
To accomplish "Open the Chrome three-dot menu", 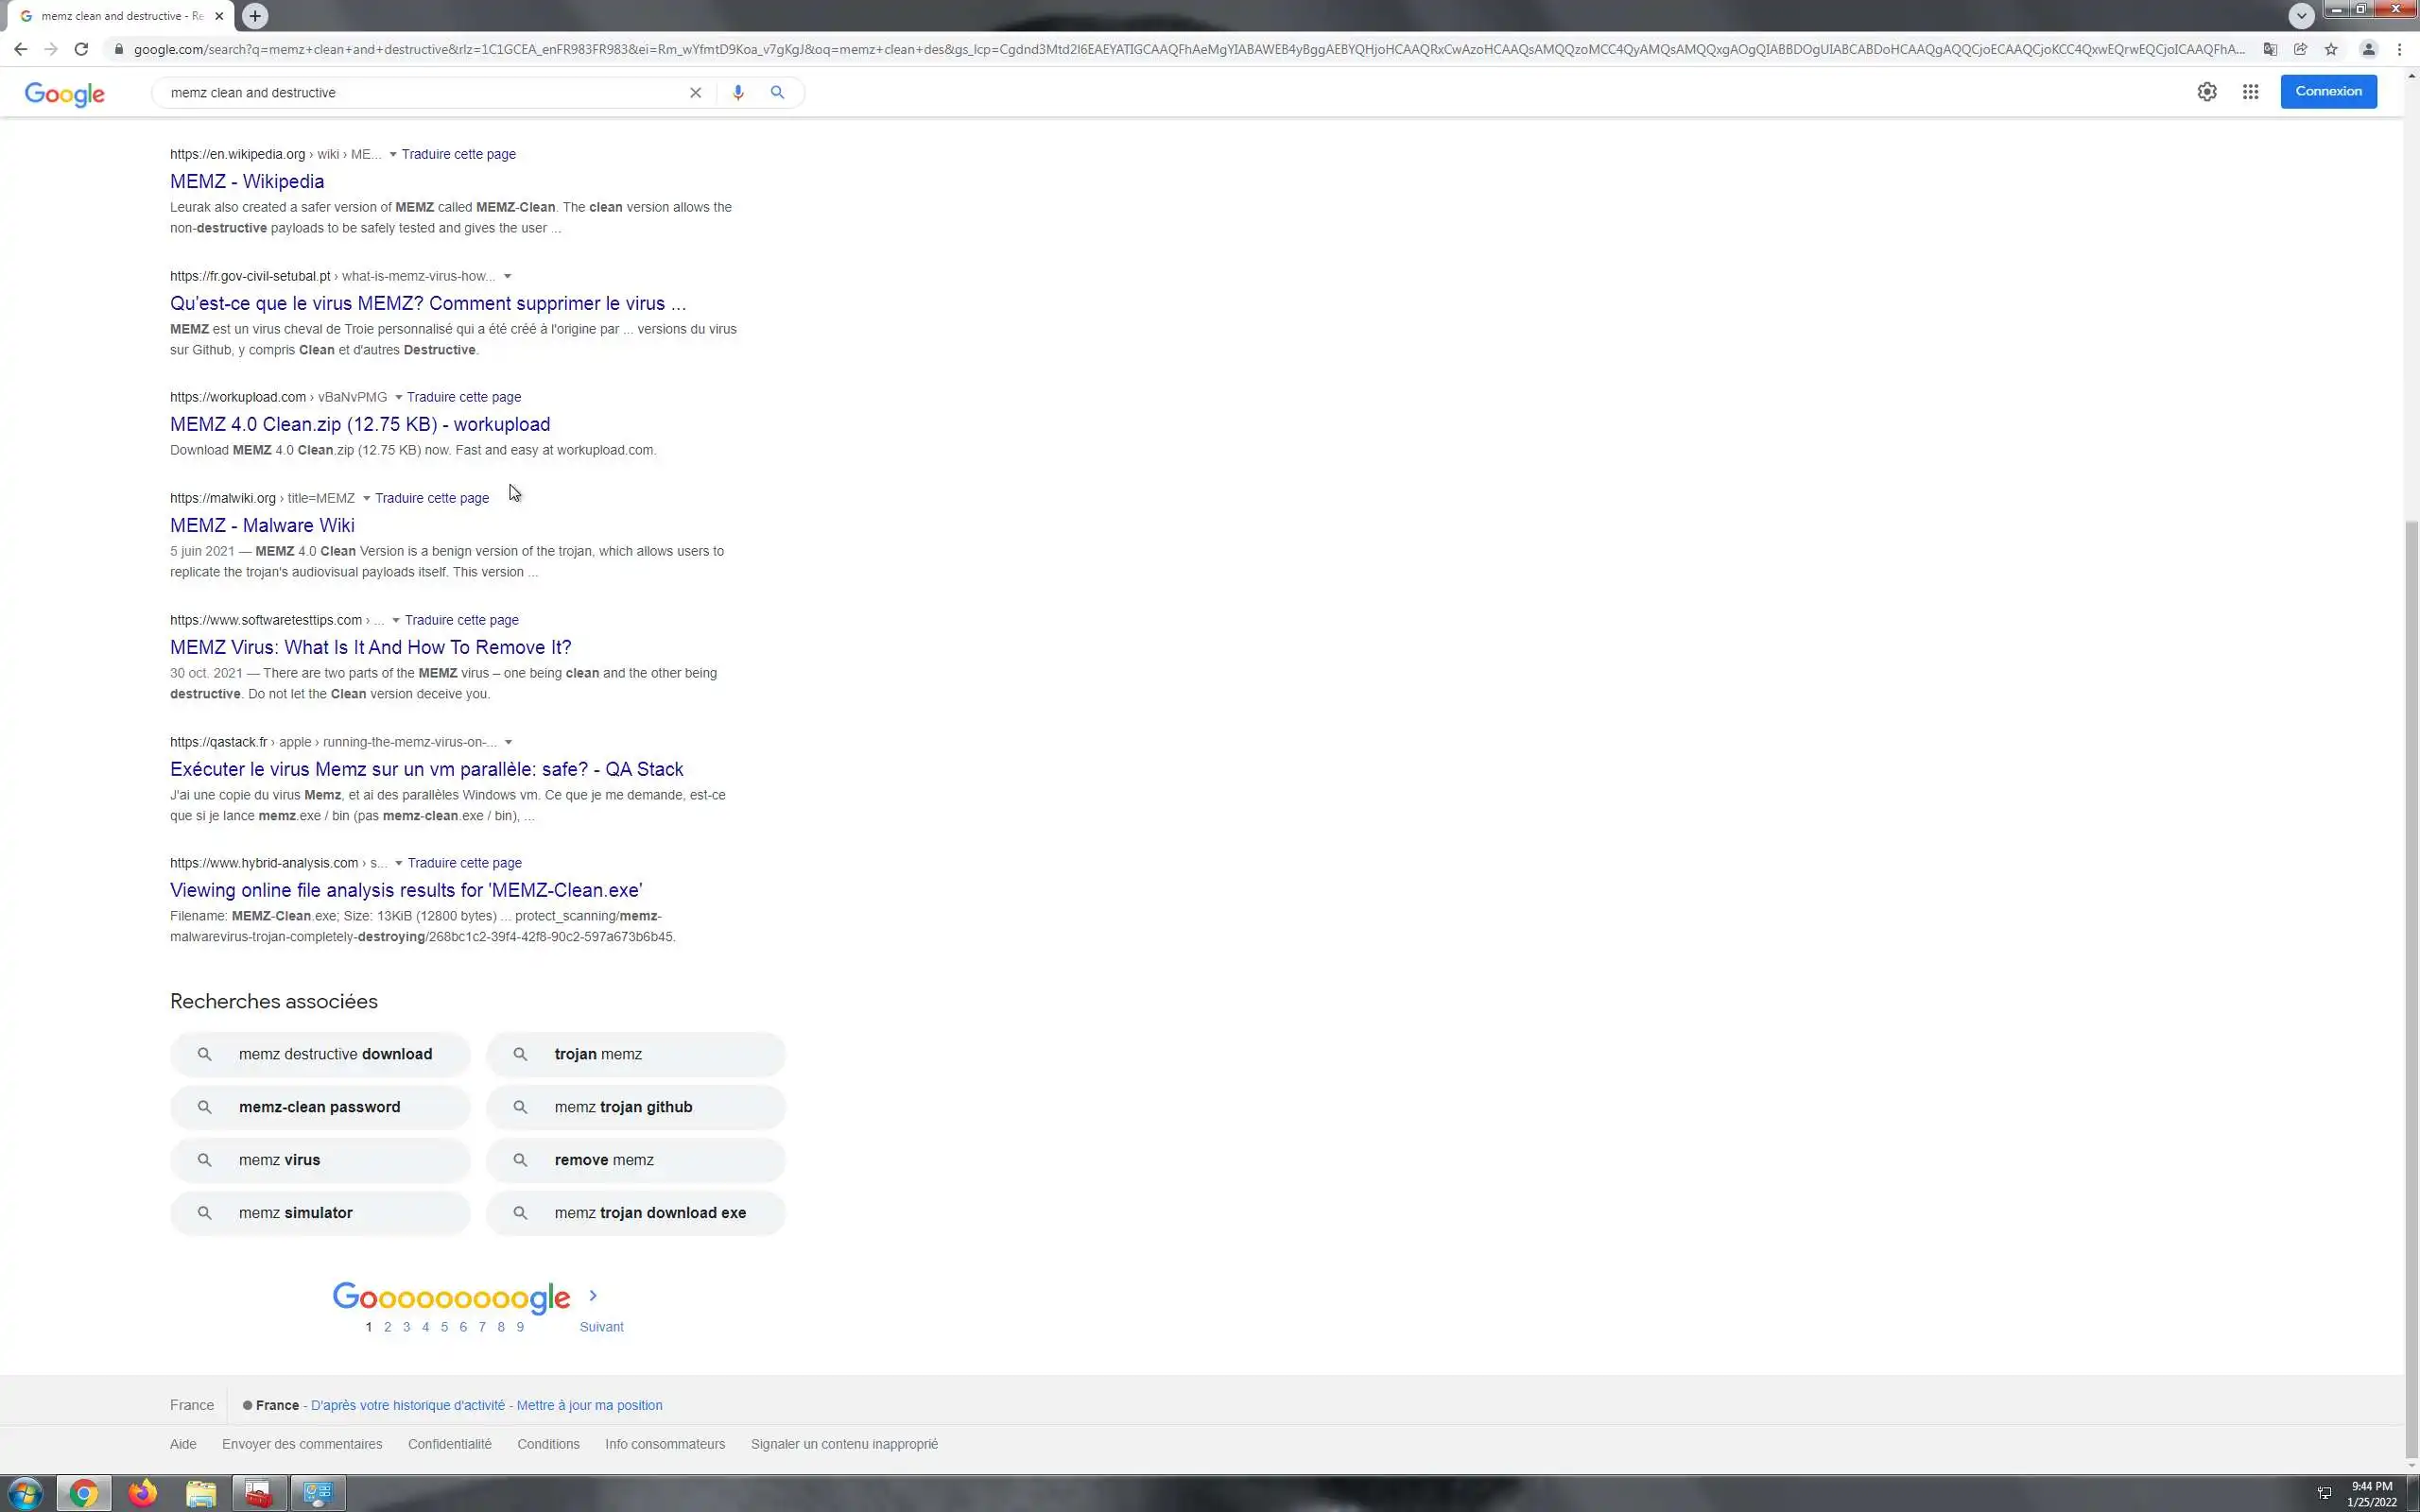I will pos(2399,49).
